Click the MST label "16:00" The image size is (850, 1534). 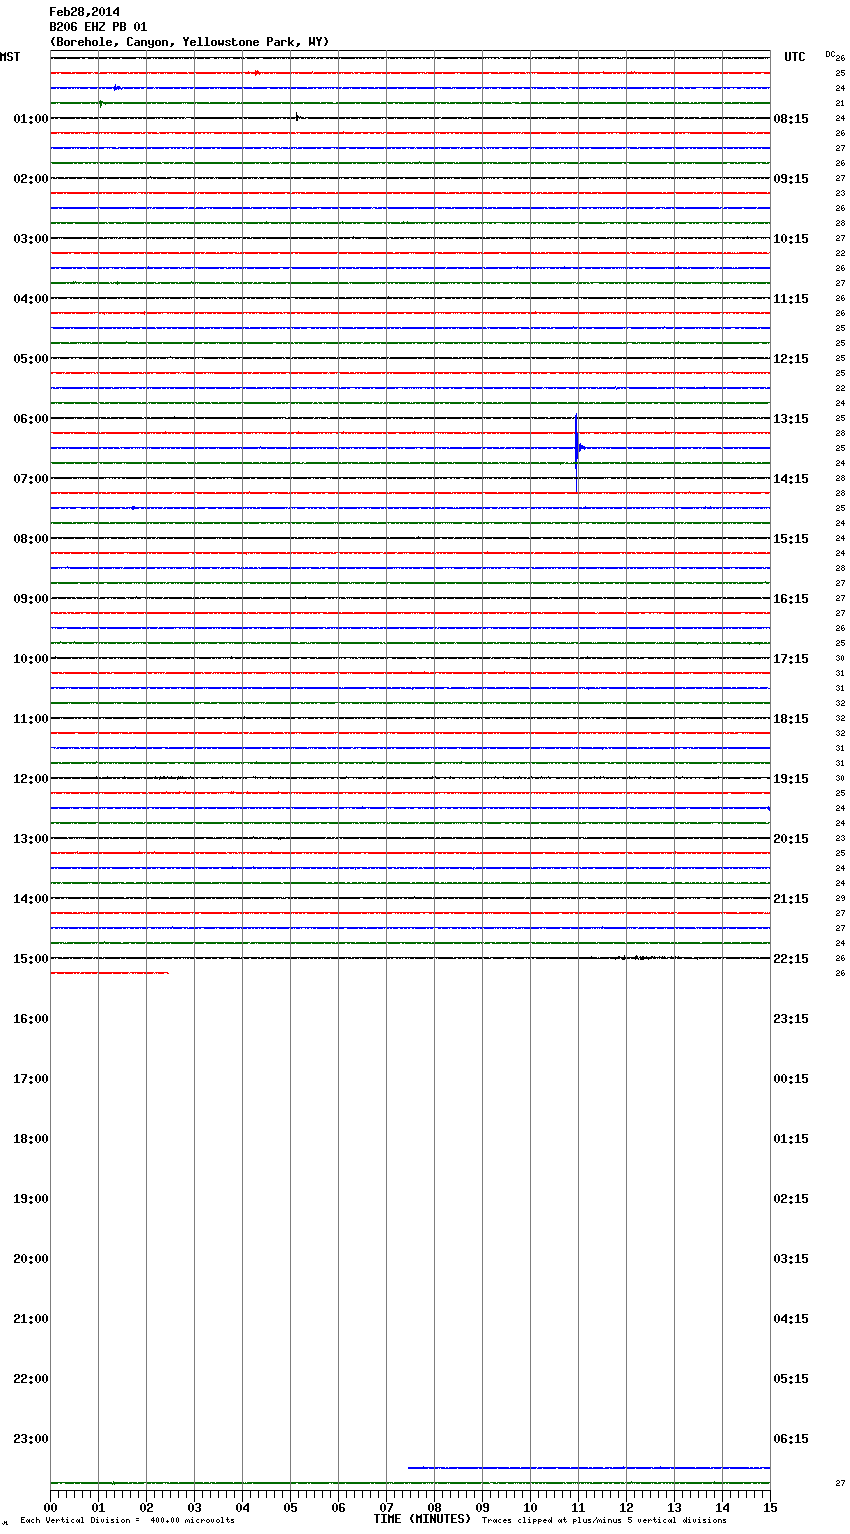point(31,1019)
